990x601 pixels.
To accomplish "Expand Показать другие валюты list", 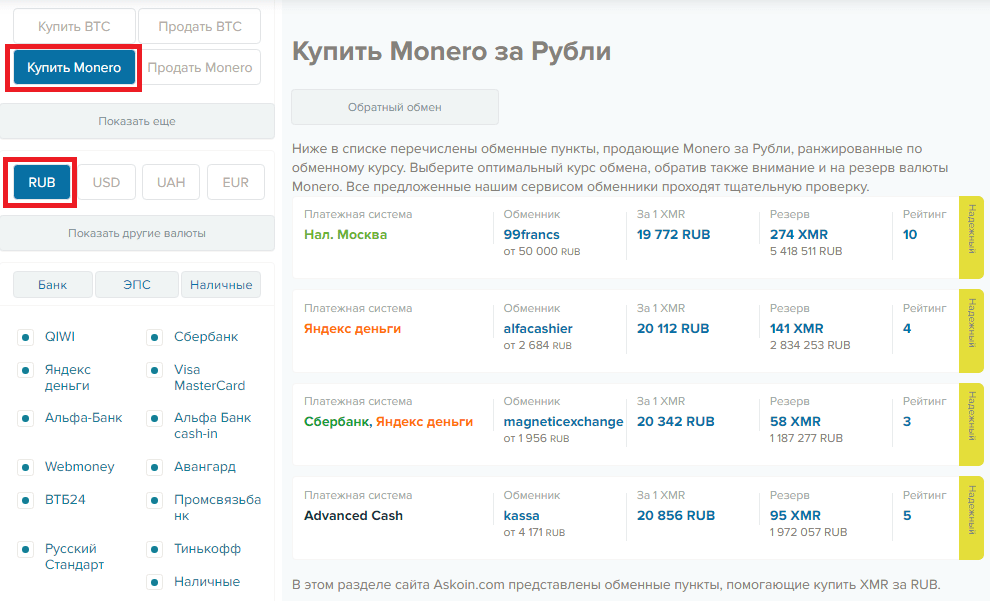I will (x=137, y=233).
